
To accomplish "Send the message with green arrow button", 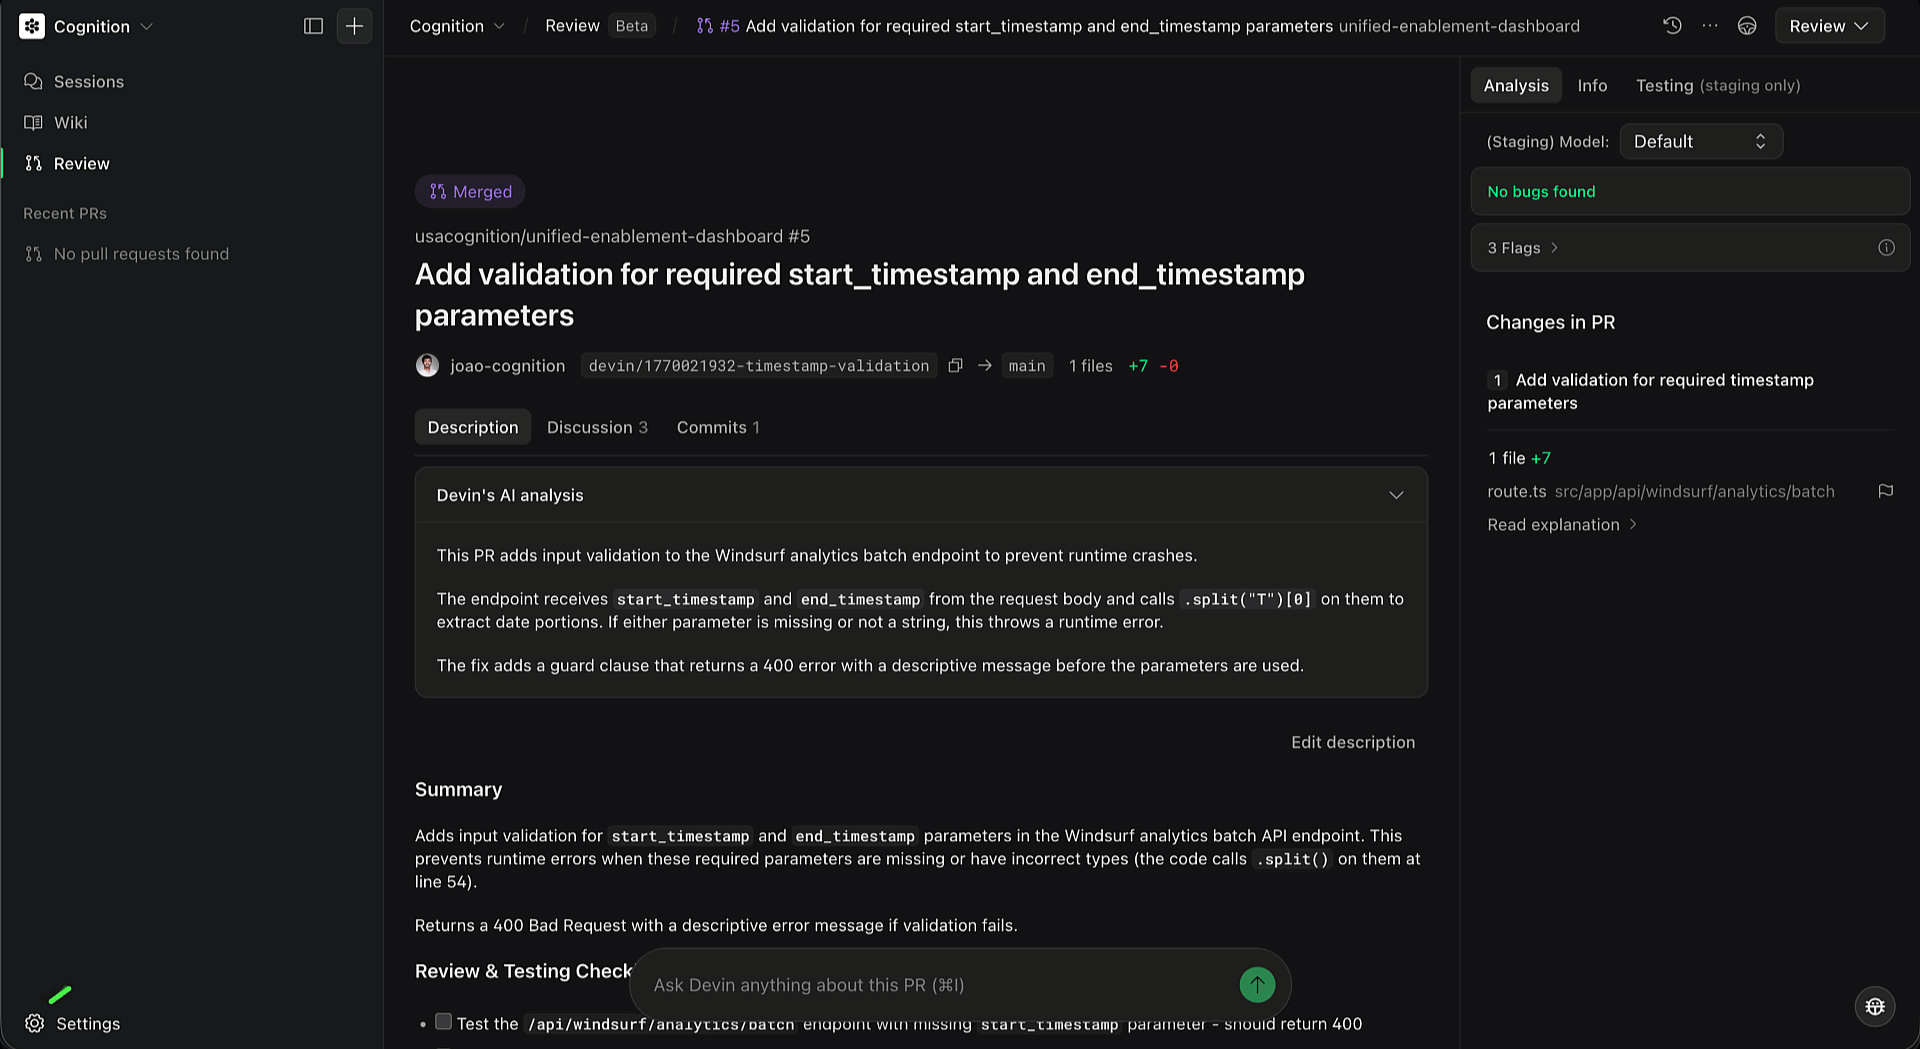I will pos(1257,985).
